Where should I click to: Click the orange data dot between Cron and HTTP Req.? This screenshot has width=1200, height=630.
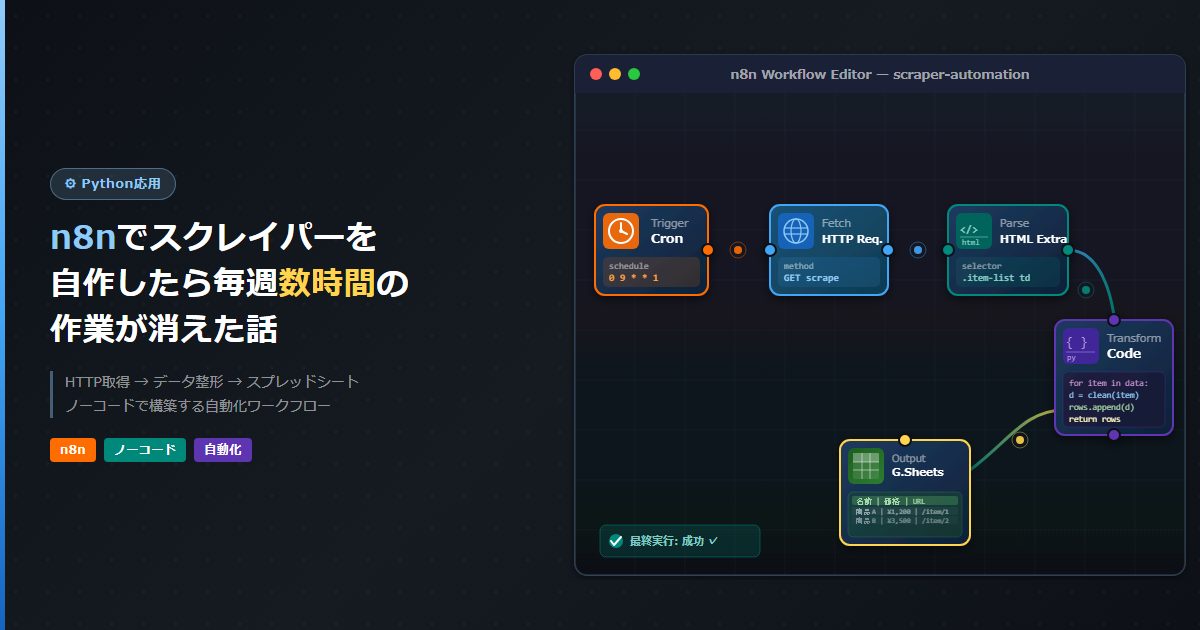tap(738, 250)
